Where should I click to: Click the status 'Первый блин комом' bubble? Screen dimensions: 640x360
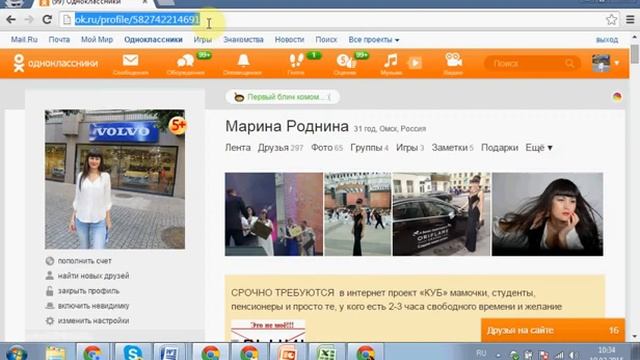pos(282,97)
